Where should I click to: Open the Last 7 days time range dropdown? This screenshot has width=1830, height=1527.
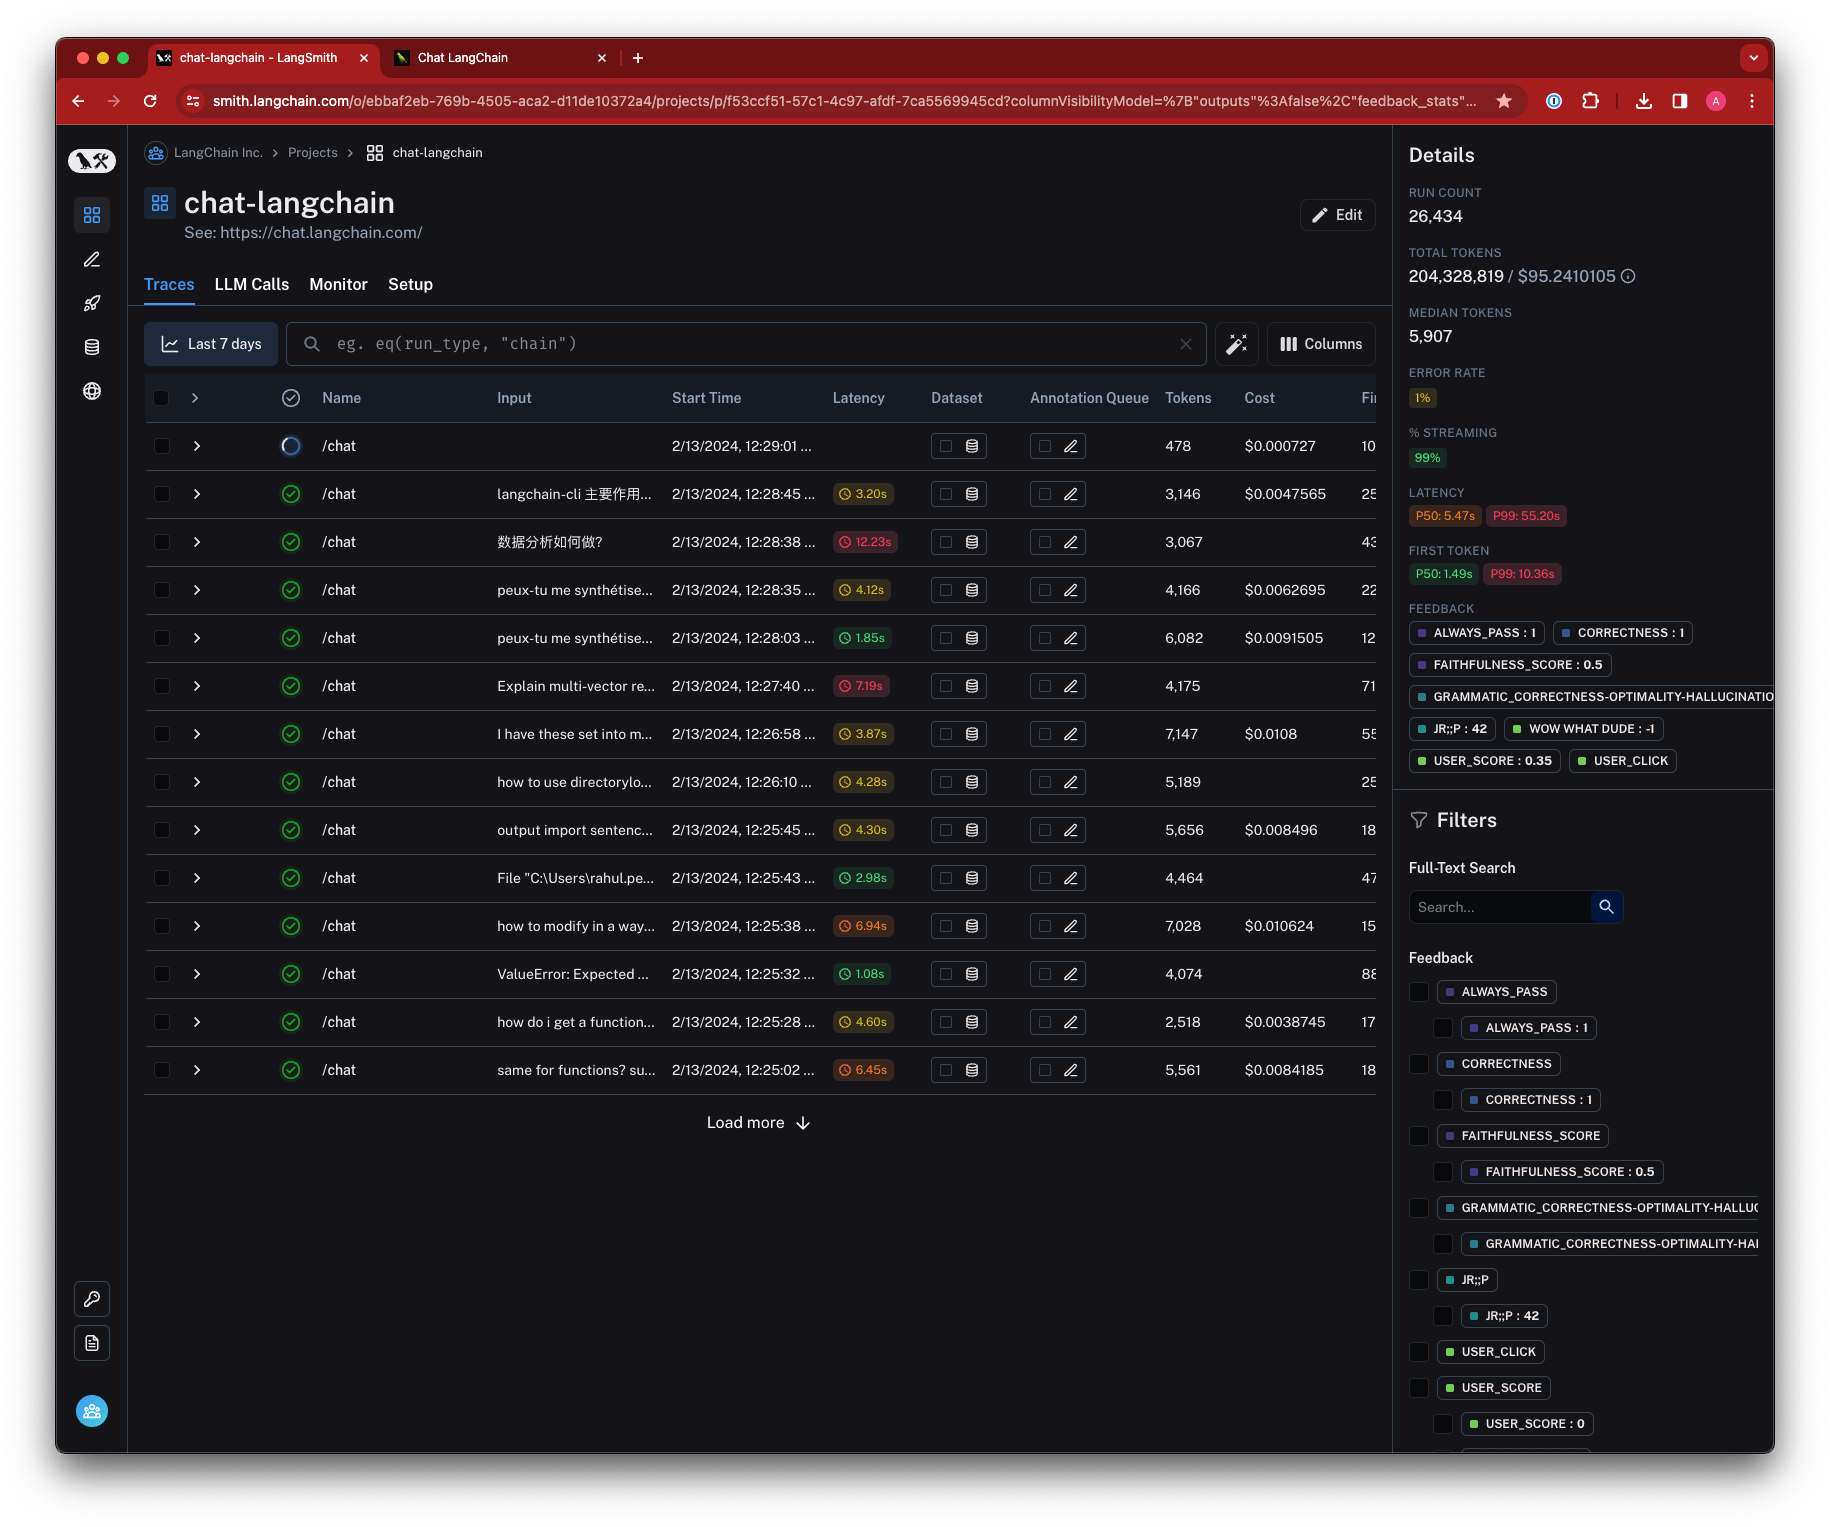click(211, 344)
